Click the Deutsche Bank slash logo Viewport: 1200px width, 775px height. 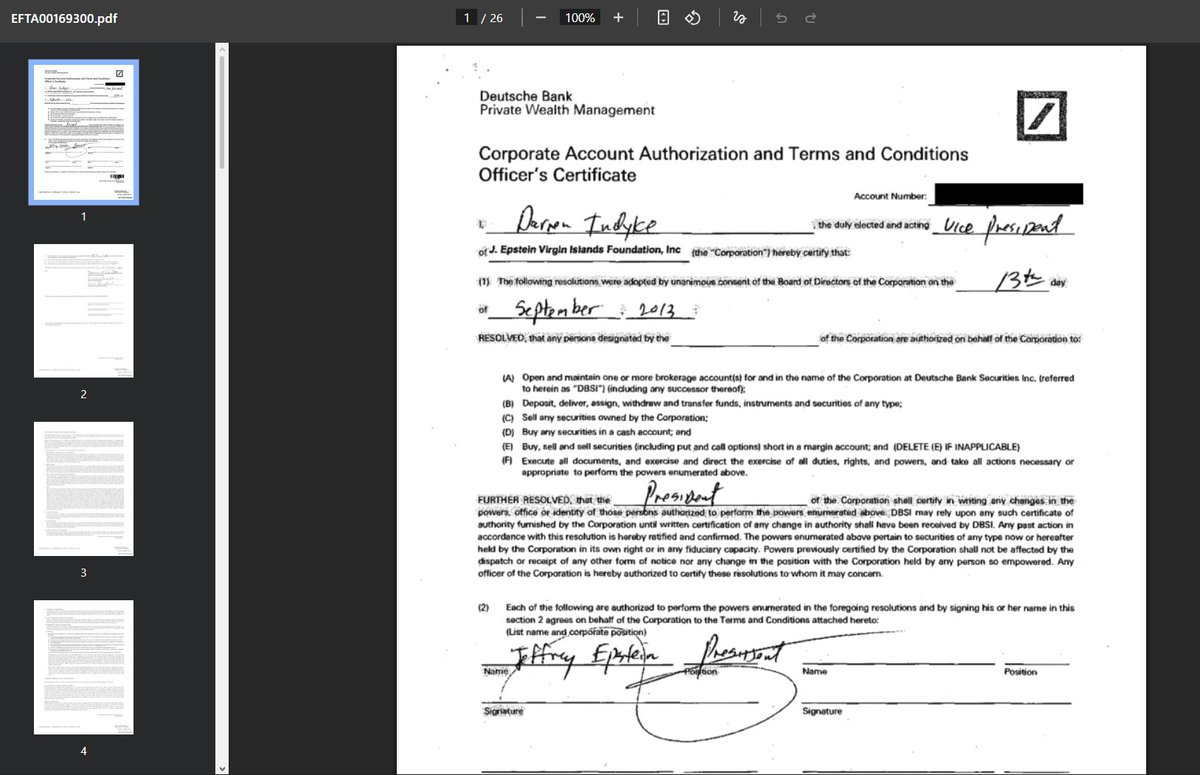(x=1040, y=114)
